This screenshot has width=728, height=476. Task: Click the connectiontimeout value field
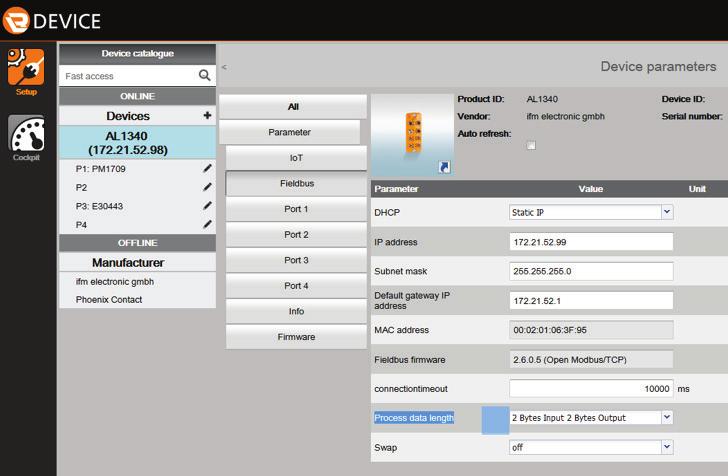tap(591, 388)
